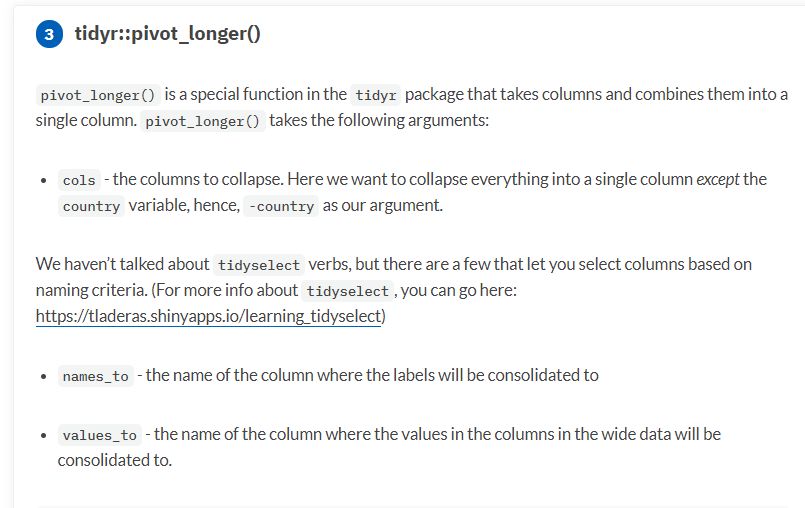This screenshot has width=805, height=508.
Task: Click the tidyr::pivot_longer() section heading
Action: click(167, 34)
